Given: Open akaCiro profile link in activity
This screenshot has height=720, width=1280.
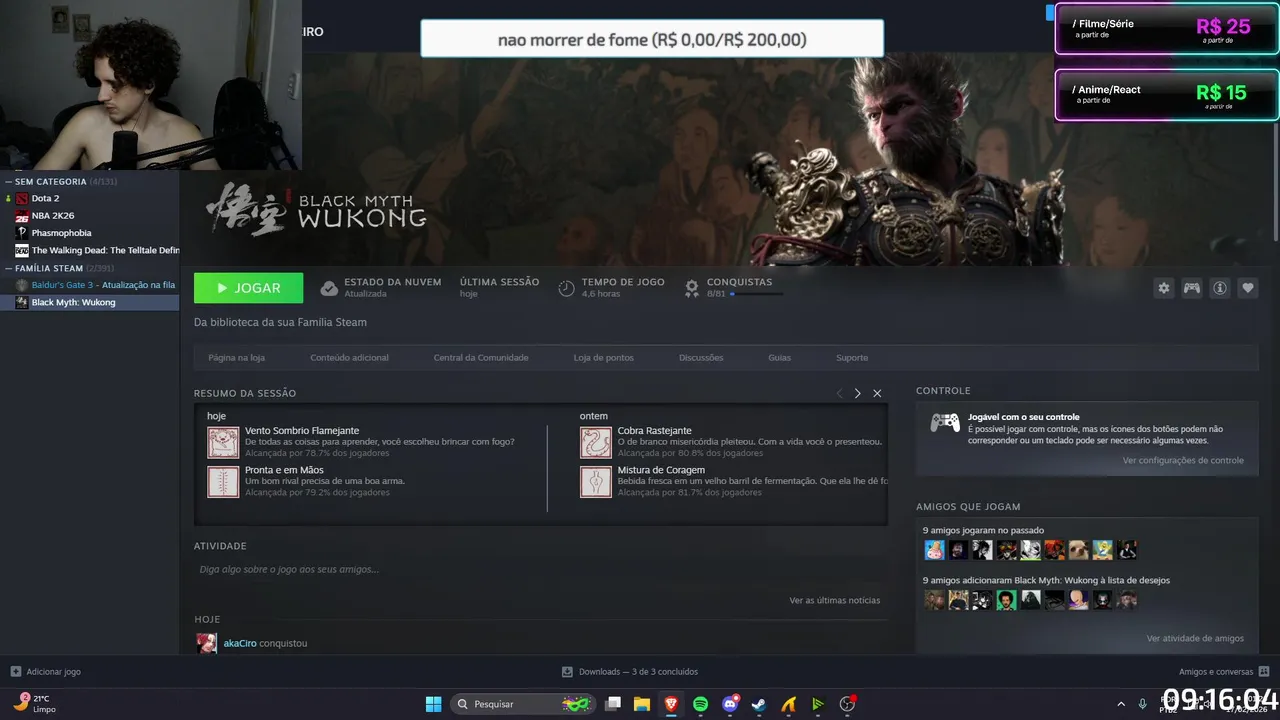Looking at the screenshot, I should pos(240,643).
